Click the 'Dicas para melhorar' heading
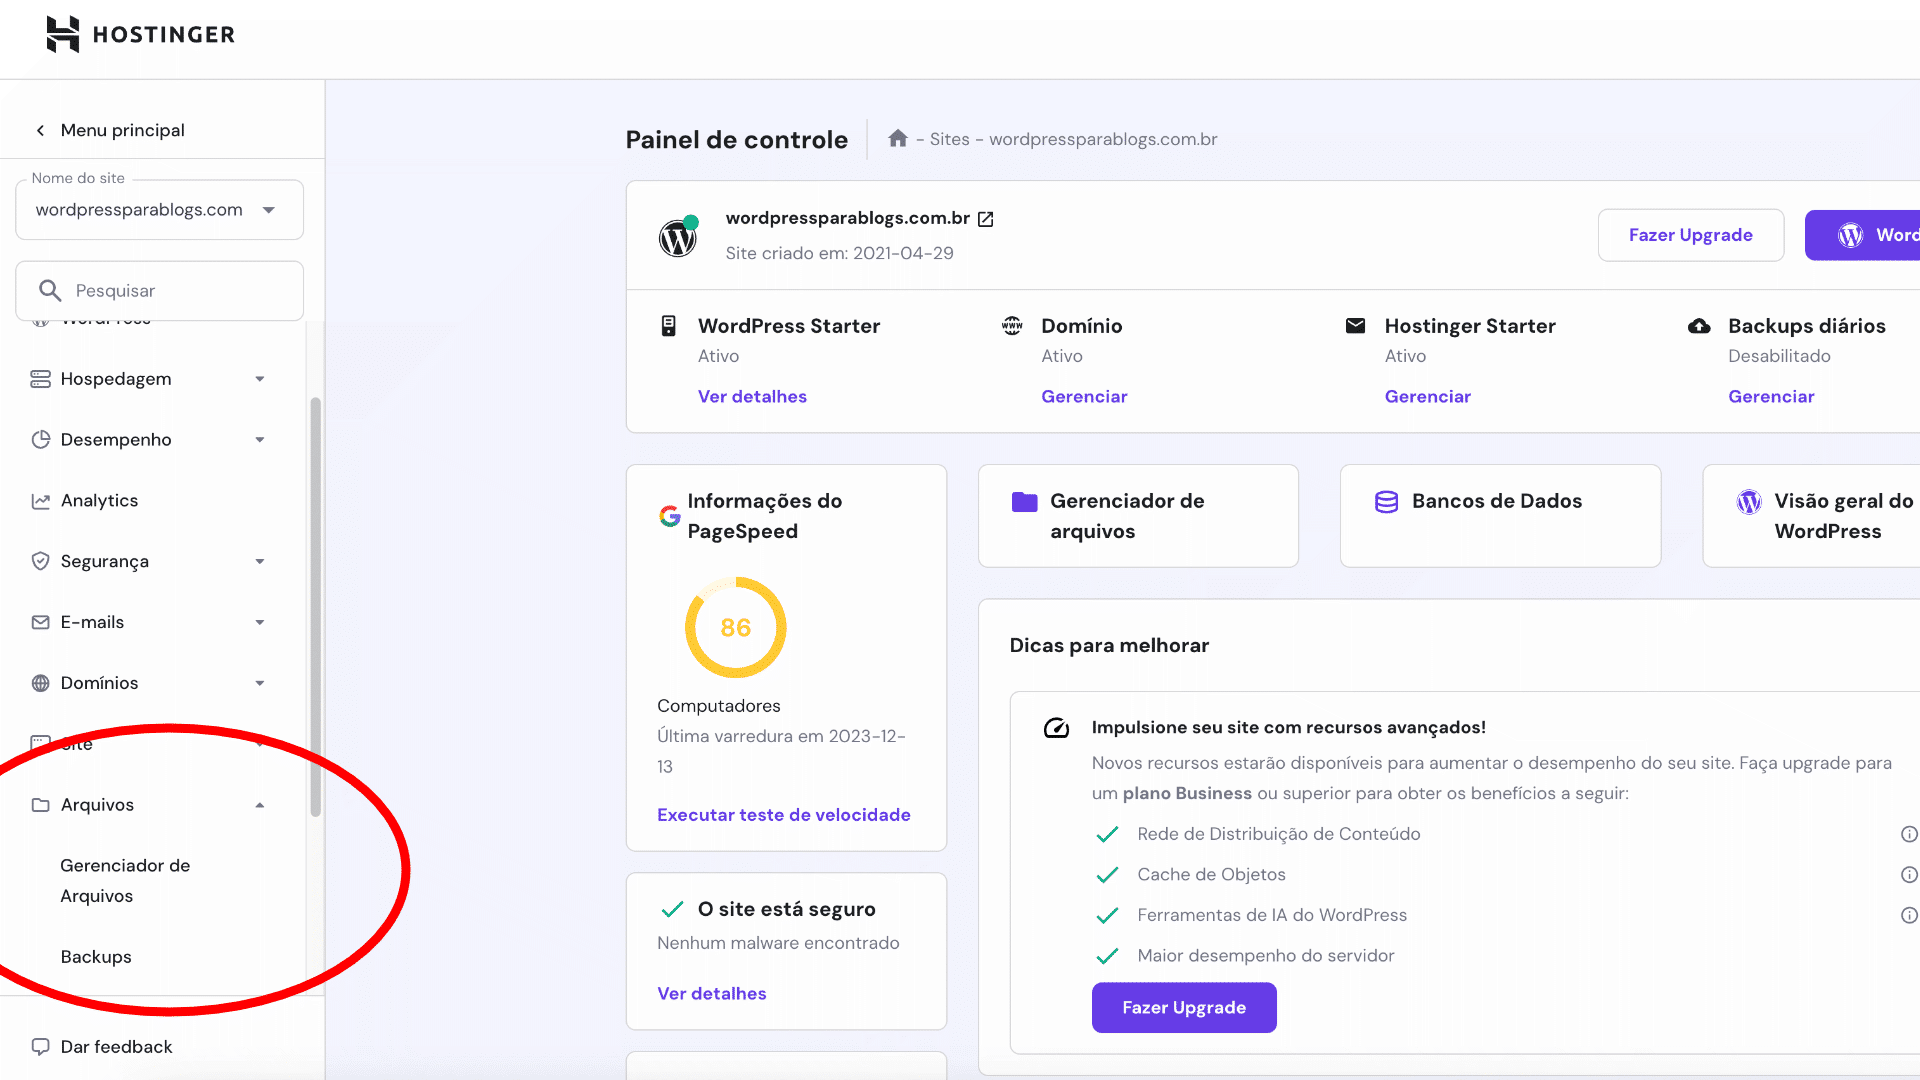Screen dimensions: 1920x1080 tap(1109, 646)
